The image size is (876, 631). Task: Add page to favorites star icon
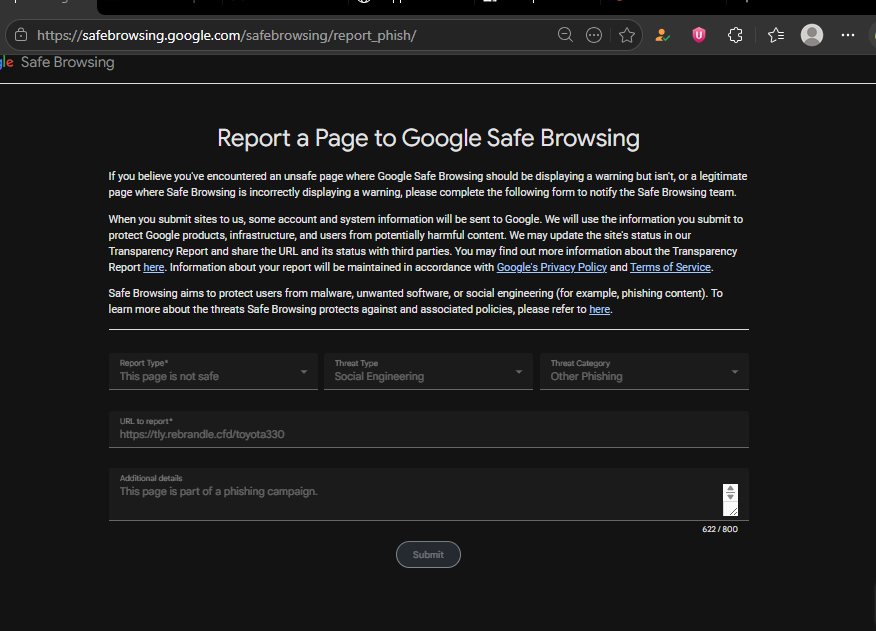[x=627, y=35]
